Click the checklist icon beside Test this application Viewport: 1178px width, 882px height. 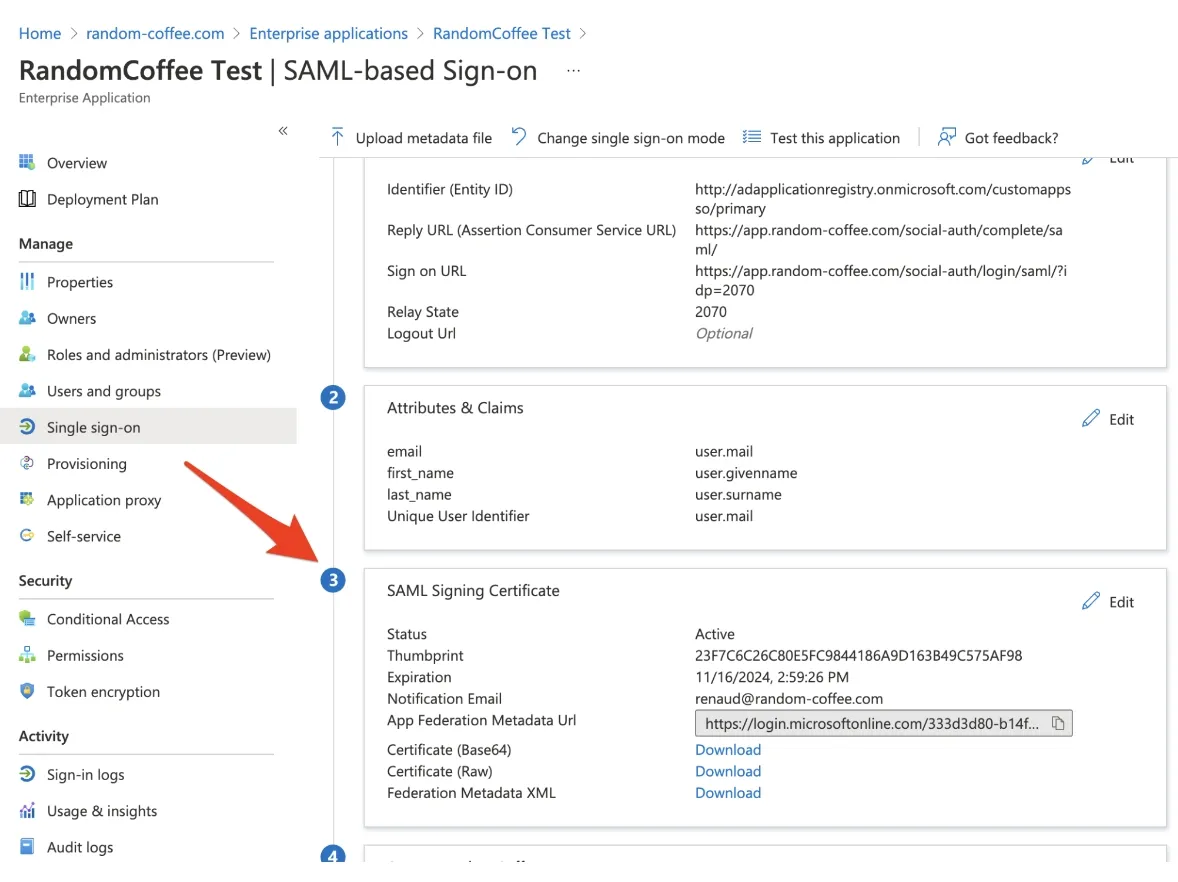pyautogui.click(x=751, y=137)
